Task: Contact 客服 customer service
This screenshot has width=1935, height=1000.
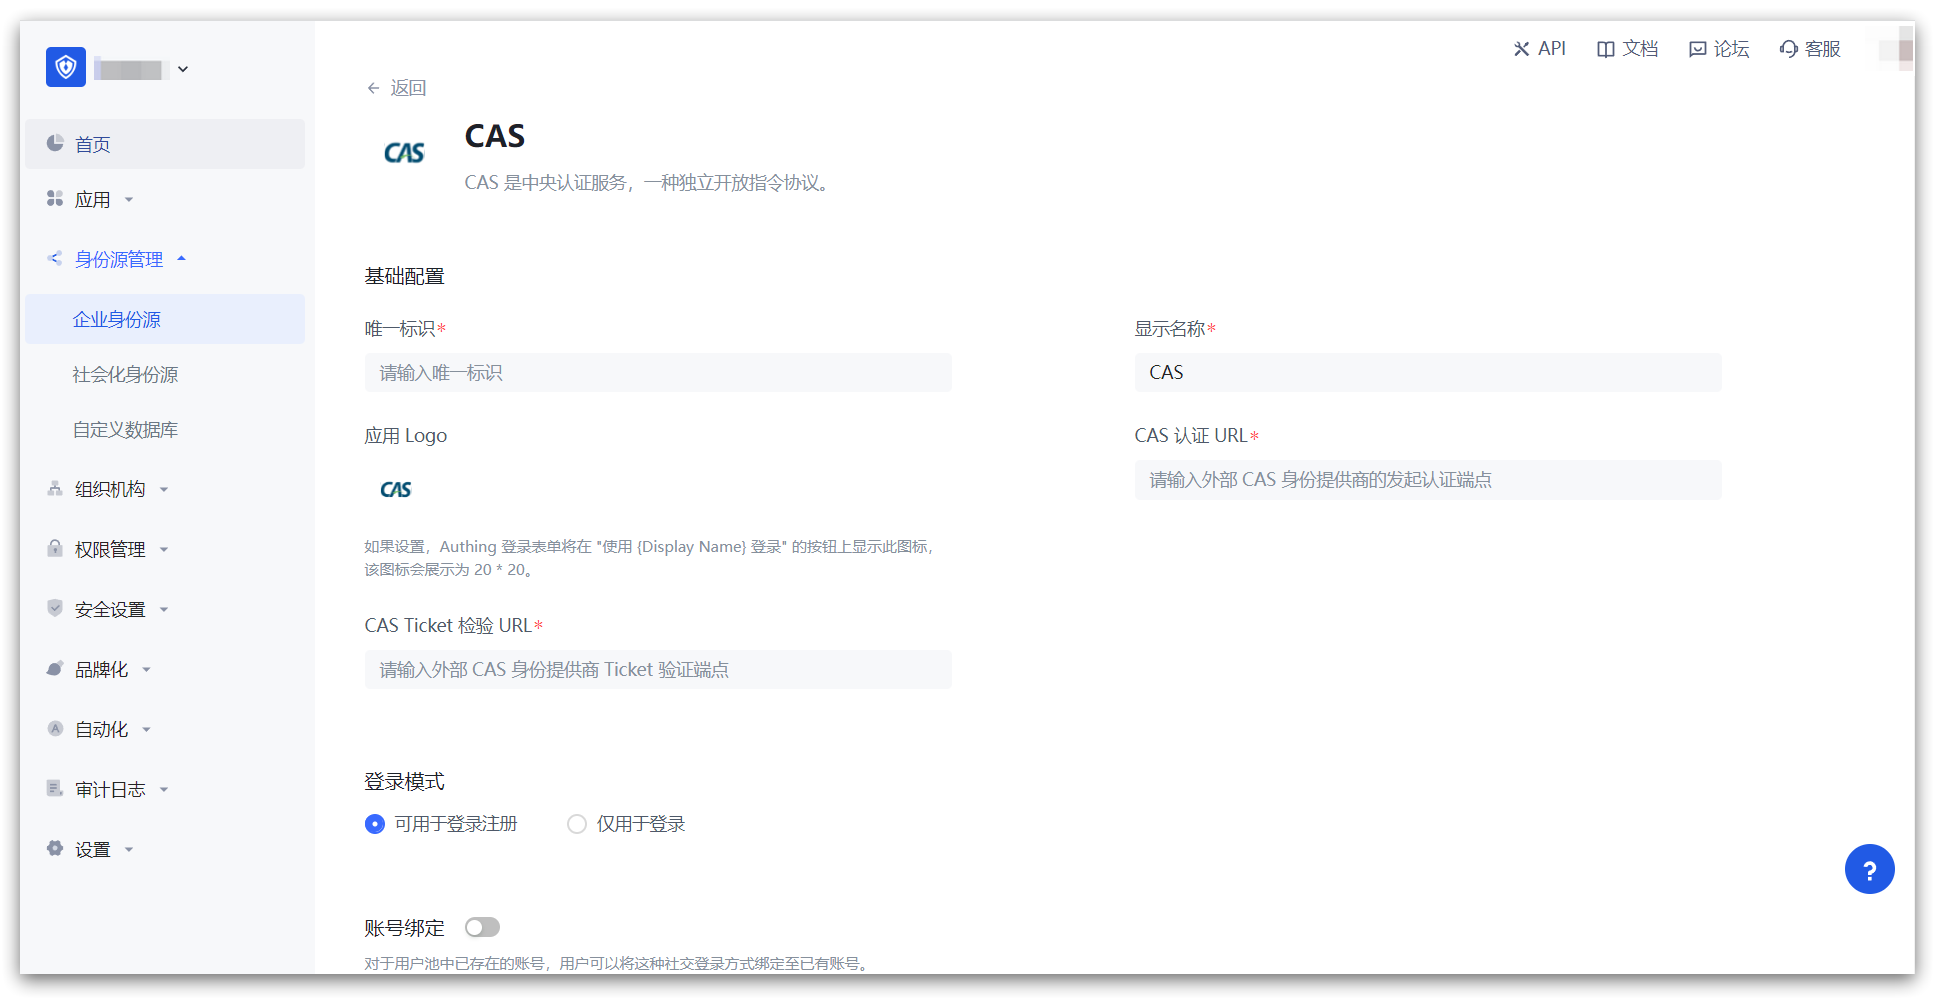Action: pos(1810,49)
